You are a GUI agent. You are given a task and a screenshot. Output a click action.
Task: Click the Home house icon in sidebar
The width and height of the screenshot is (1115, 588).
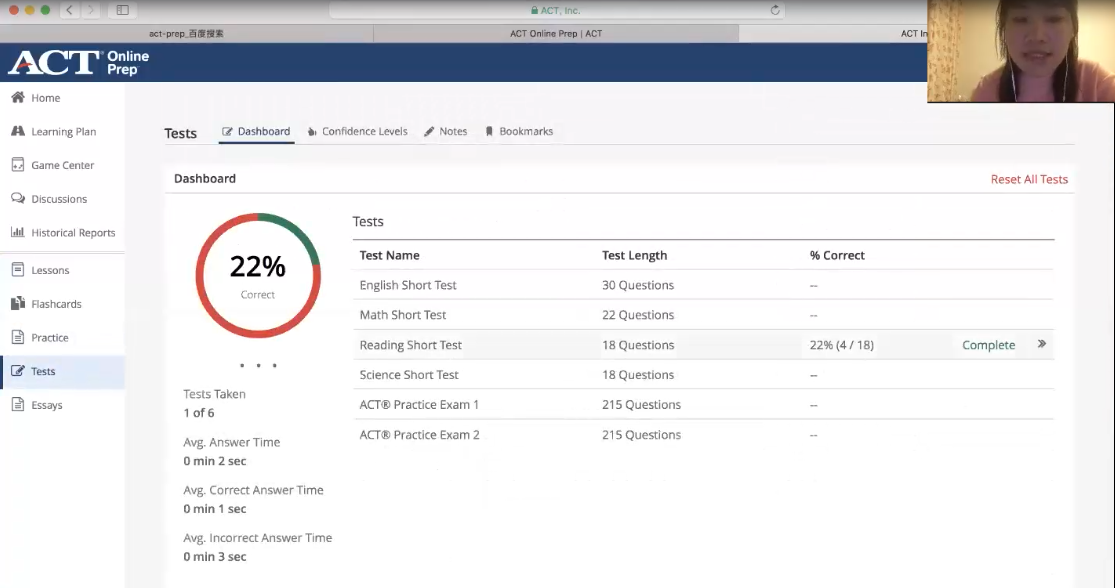[18, 97]
